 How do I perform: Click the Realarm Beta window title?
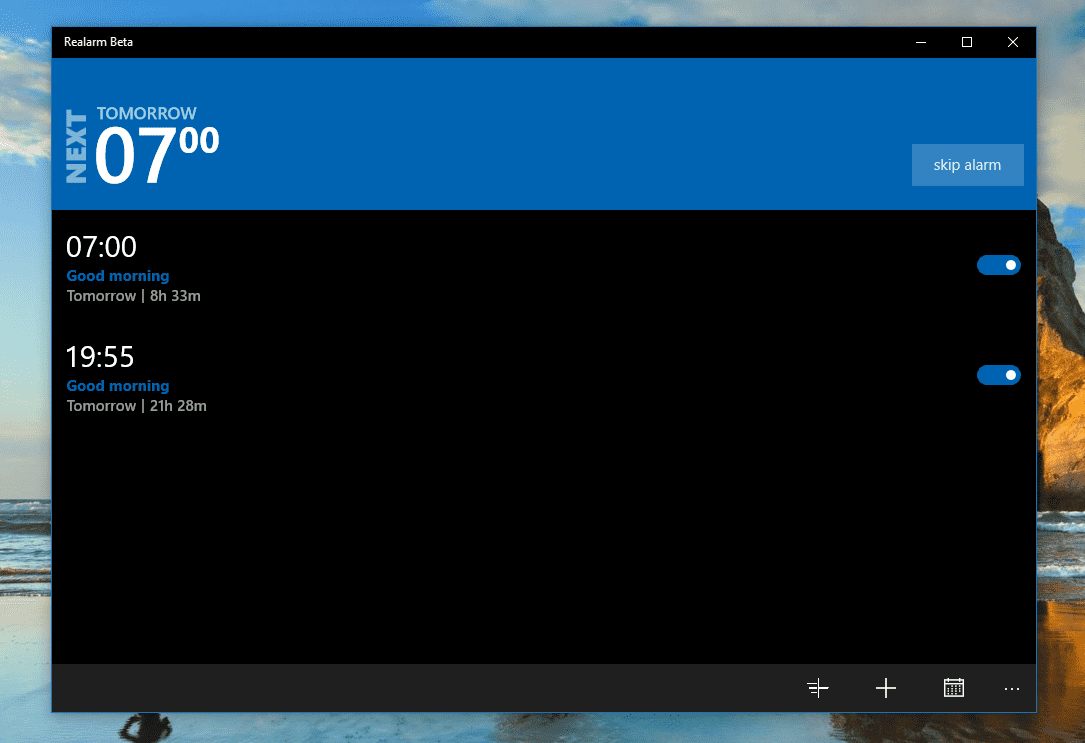[x=99, y=42]
